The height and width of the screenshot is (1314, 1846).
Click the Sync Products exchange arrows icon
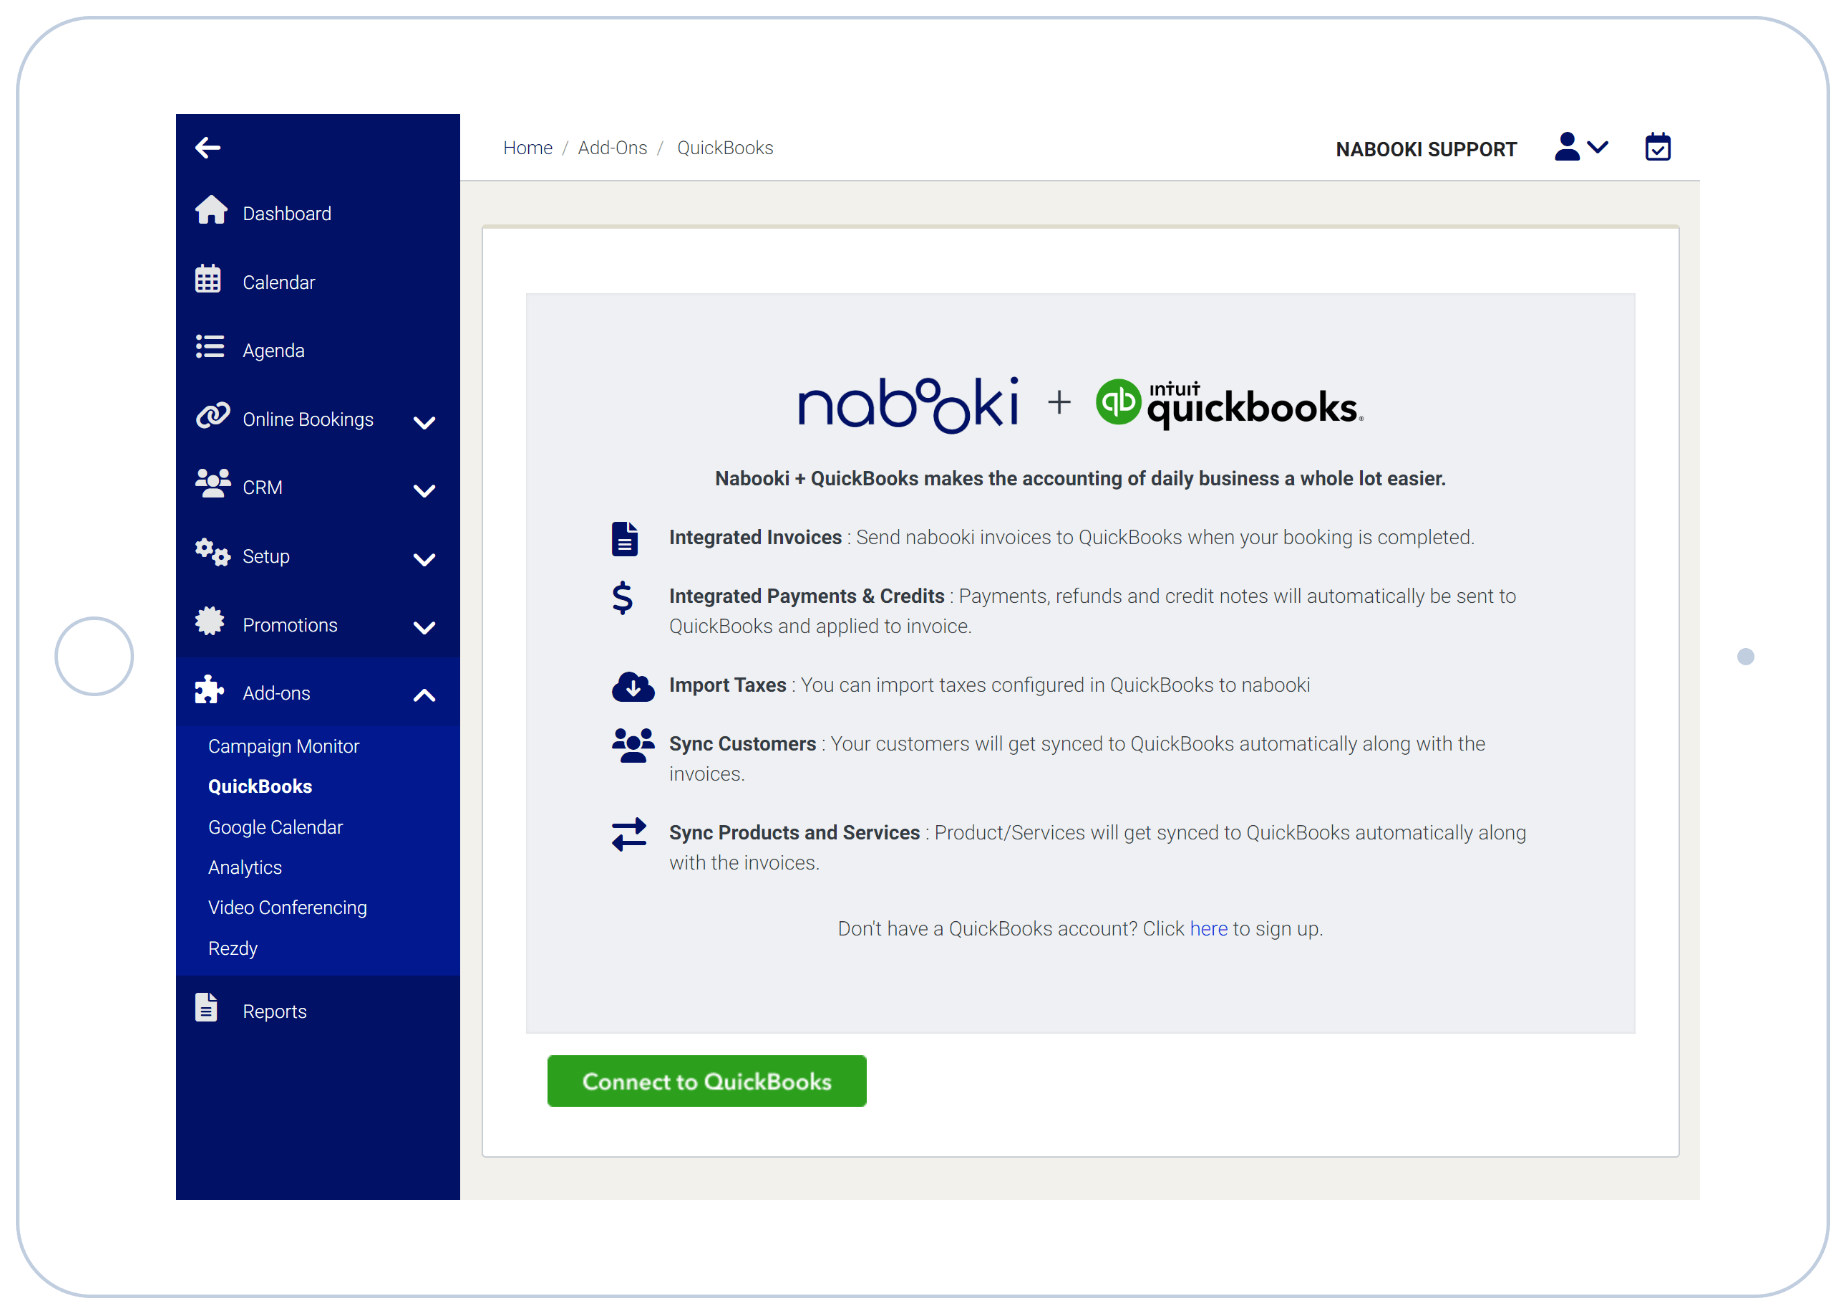pyautogui.click(x=630, y=834)
